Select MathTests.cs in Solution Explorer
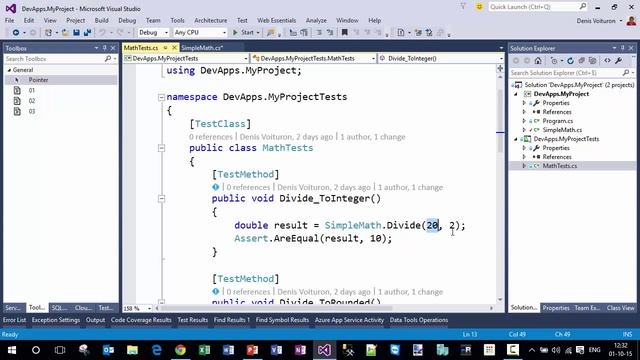This screenshot has height=360, width=640. pyautogui.click(x=560, y=166)
